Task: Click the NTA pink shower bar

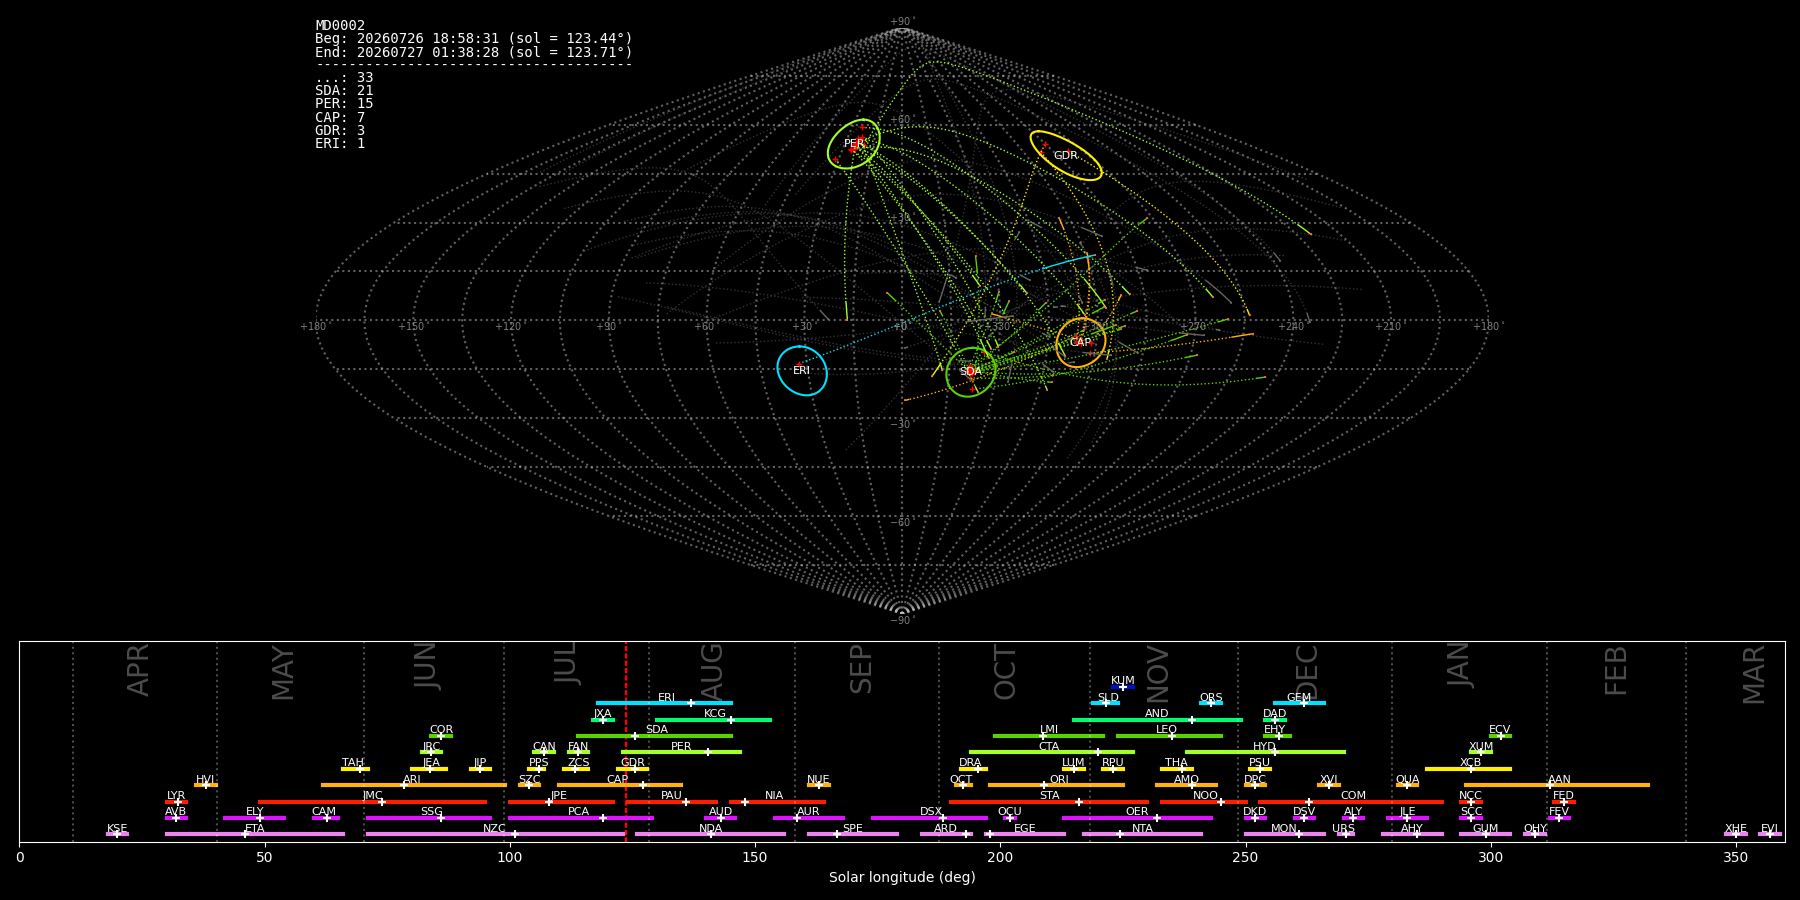Action: coord(1142,834)
